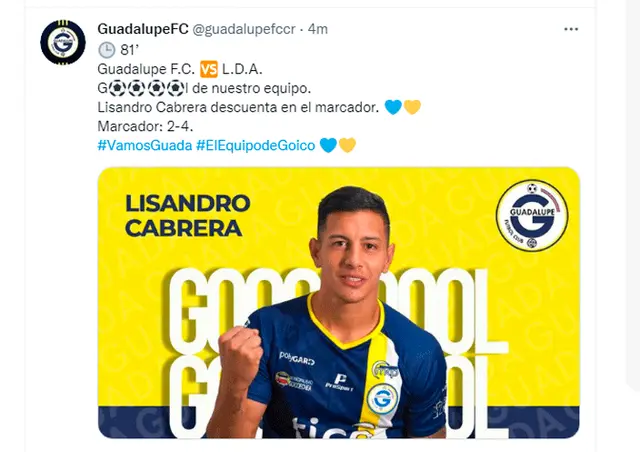Image resolution: width=640 pixels, height=452 pixels.
Task: Click the orange VS emoji icon
Action: (209, 69)
